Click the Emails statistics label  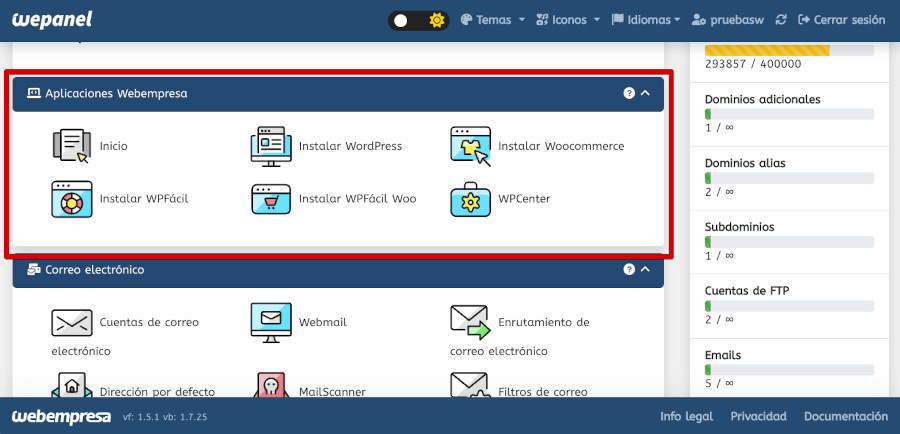pos(723,355)
